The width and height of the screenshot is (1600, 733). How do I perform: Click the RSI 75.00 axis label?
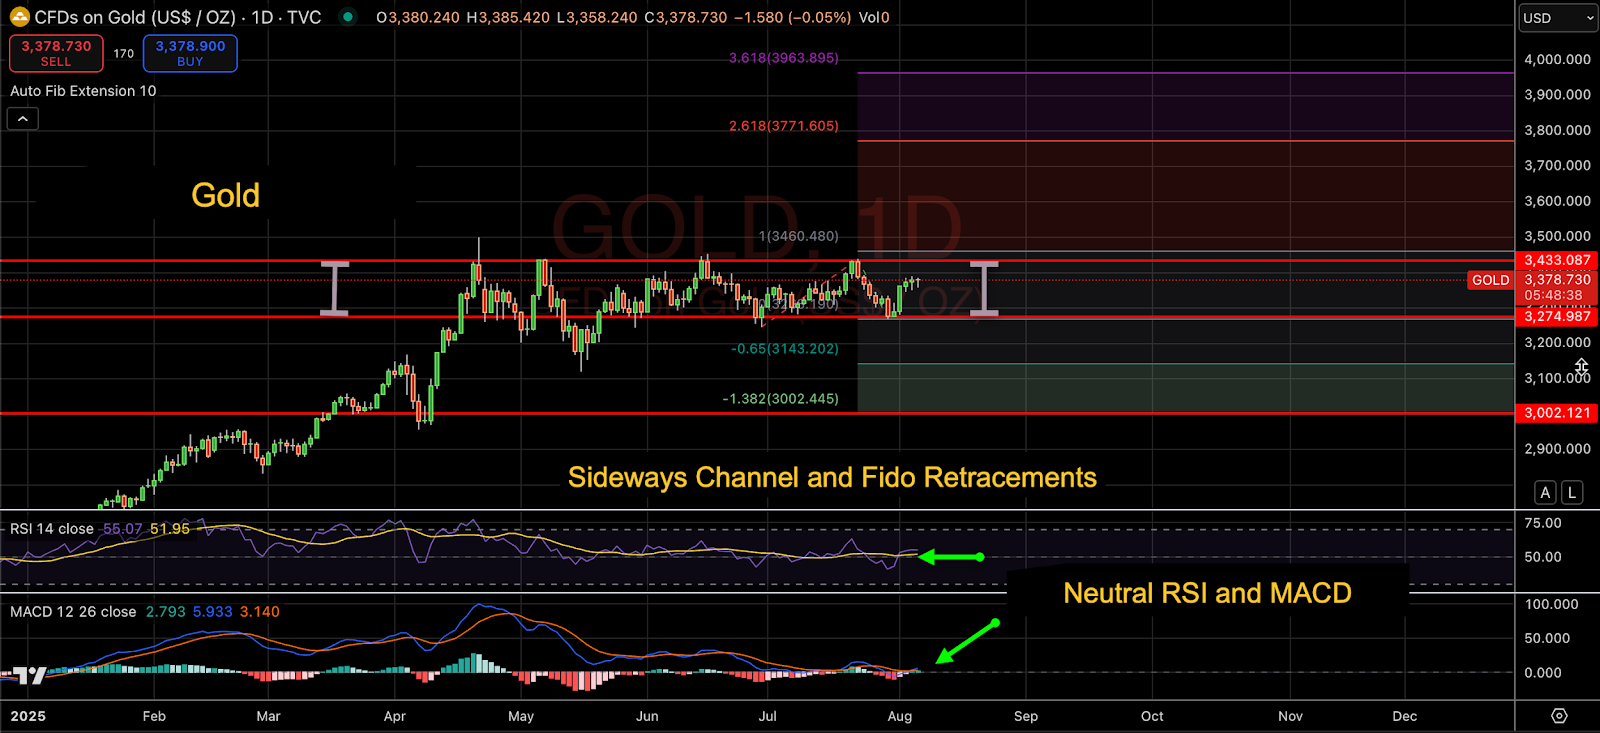pos(1543,523)
